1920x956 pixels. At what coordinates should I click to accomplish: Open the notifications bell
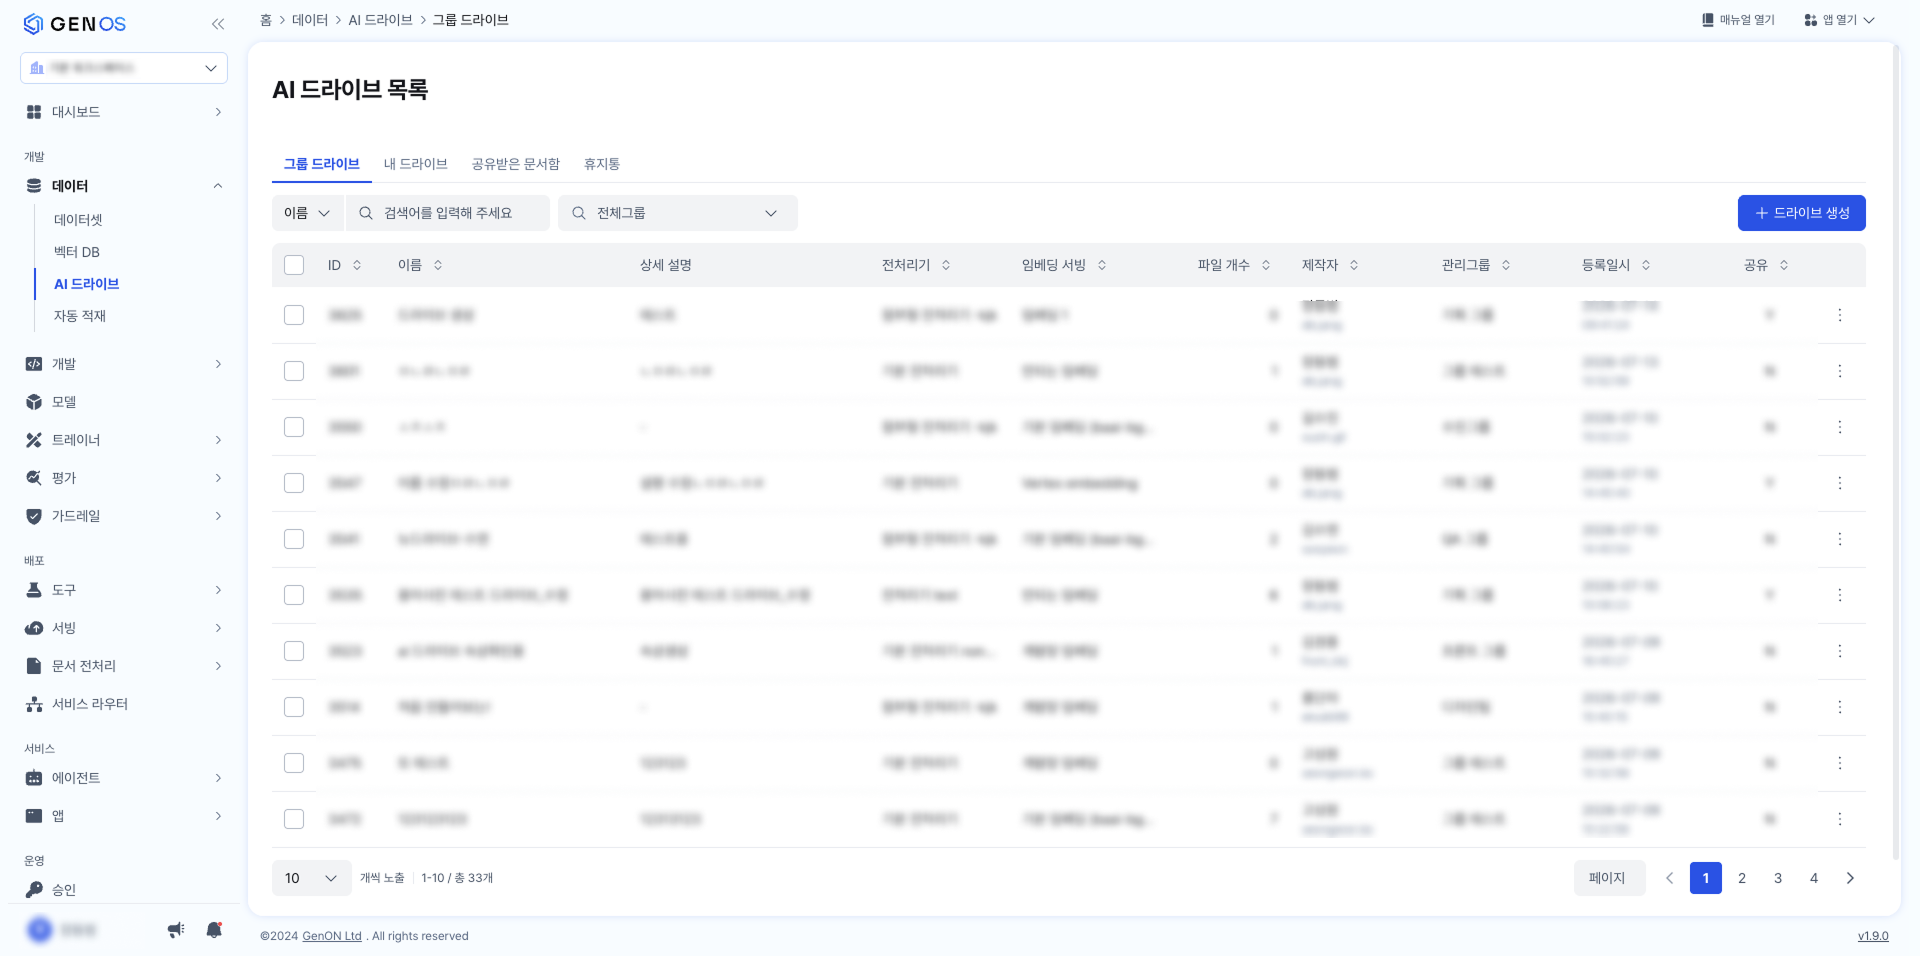pyautogui.click(x=214, y=930)
